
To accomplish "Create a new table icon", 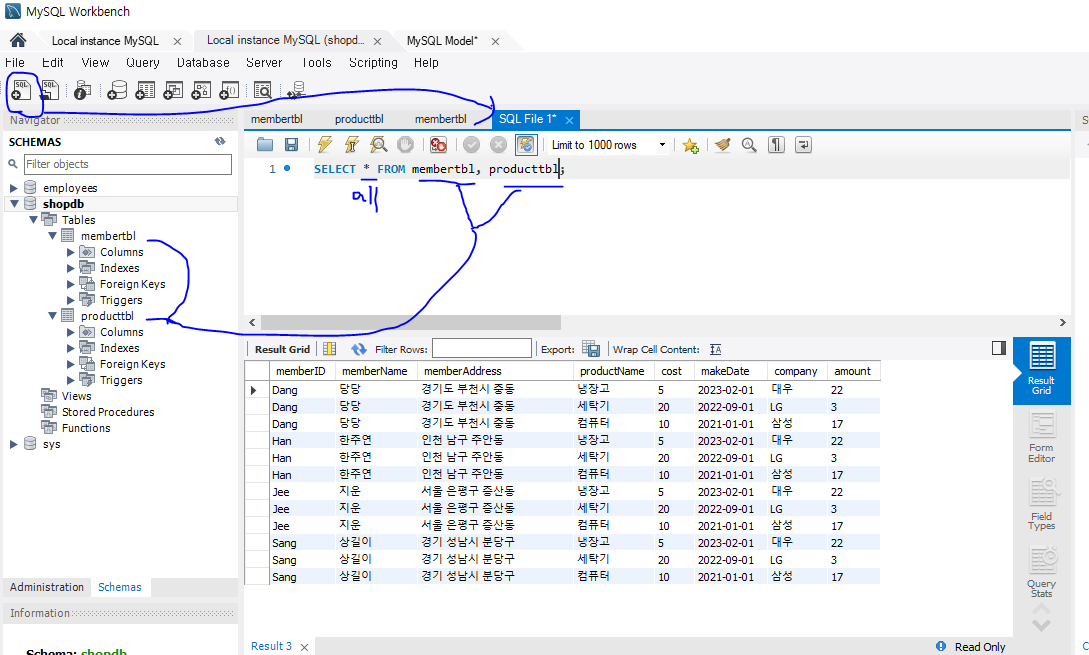I will coord(145,90).
